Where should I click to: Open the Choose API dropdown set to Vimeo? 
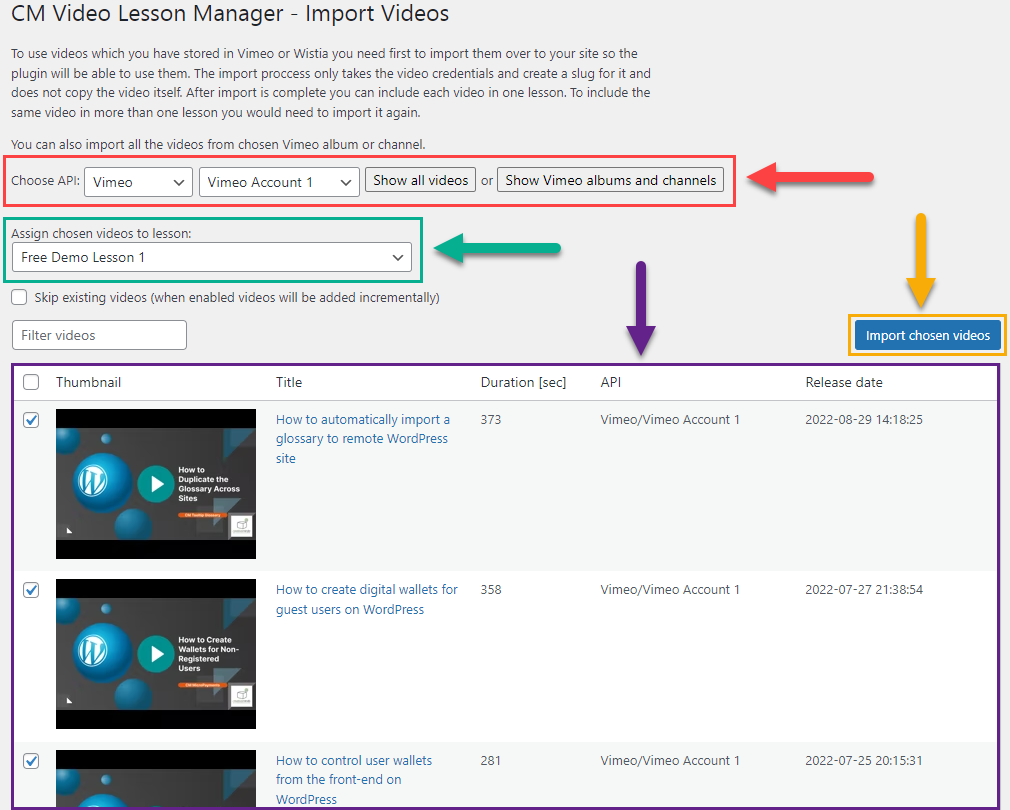[x=138, y=182]
